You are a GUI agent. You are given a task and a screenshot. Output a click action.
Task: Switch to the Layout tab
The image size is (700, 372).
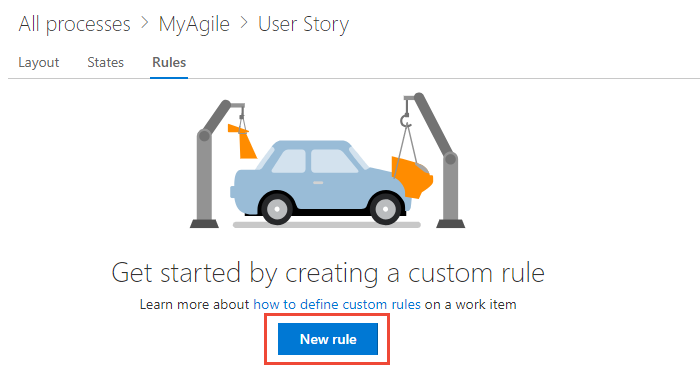[39, 63]
